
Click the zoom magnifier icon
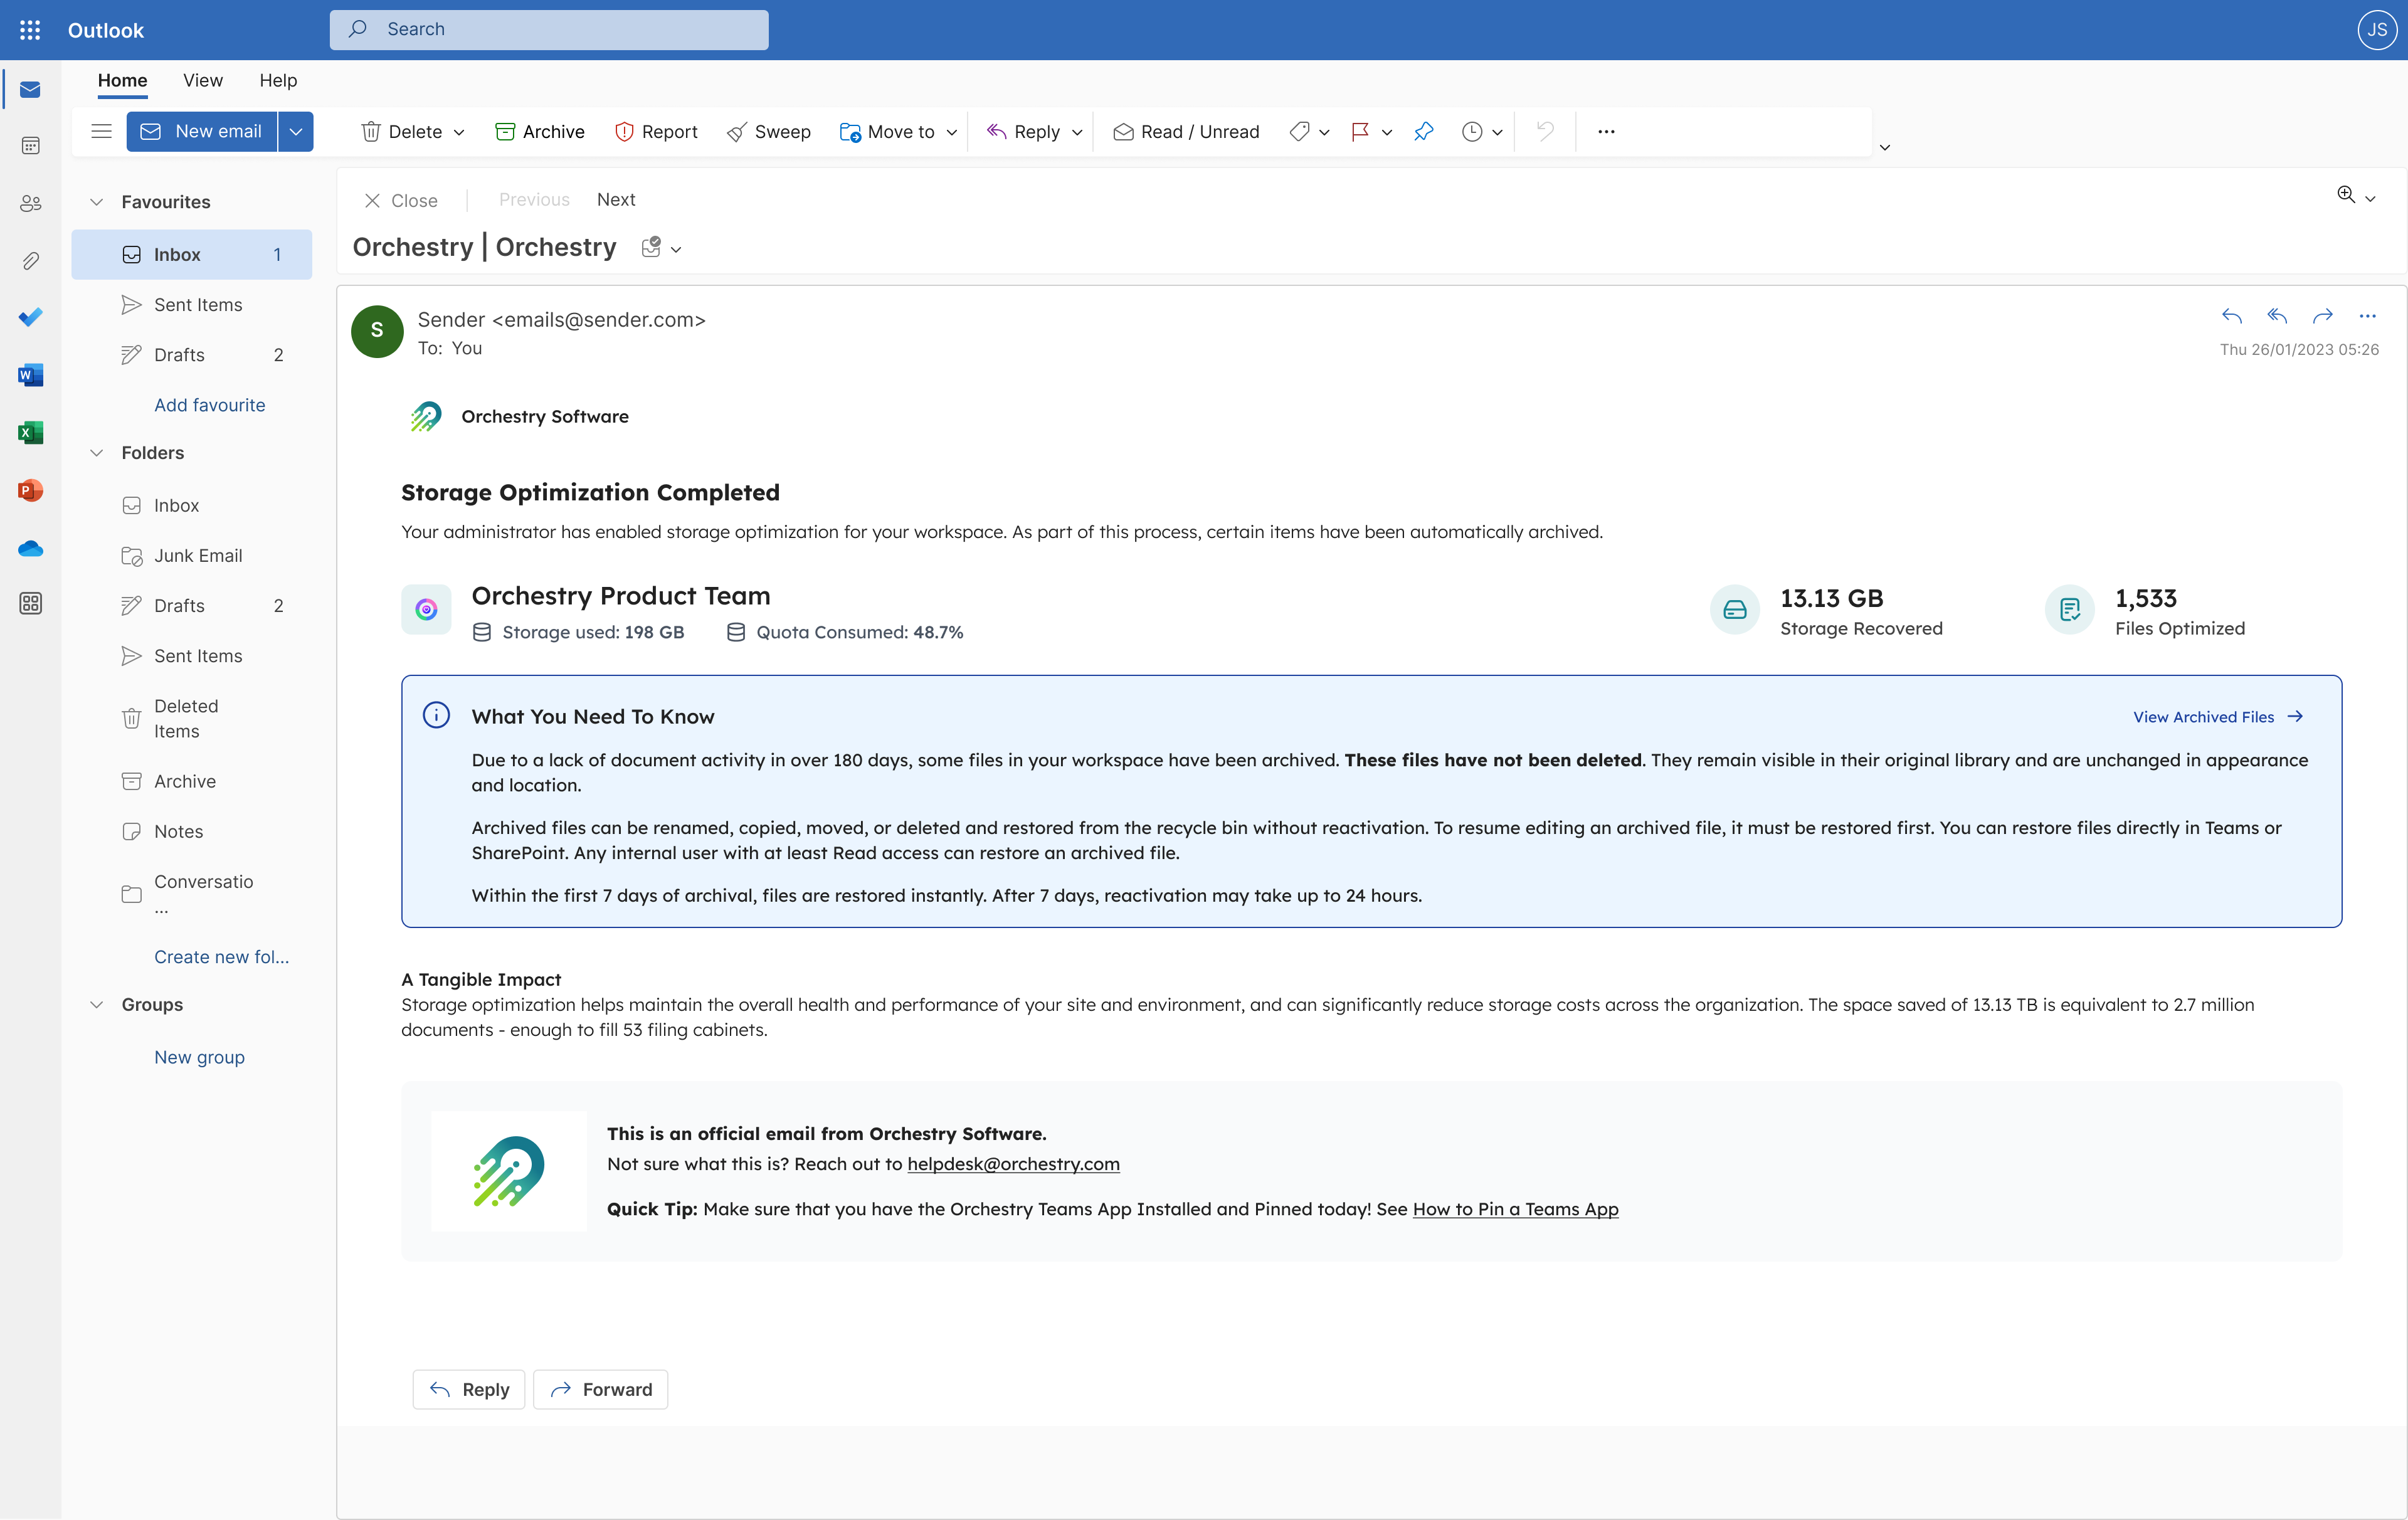pyautogui.click(x=2346, y=195)
